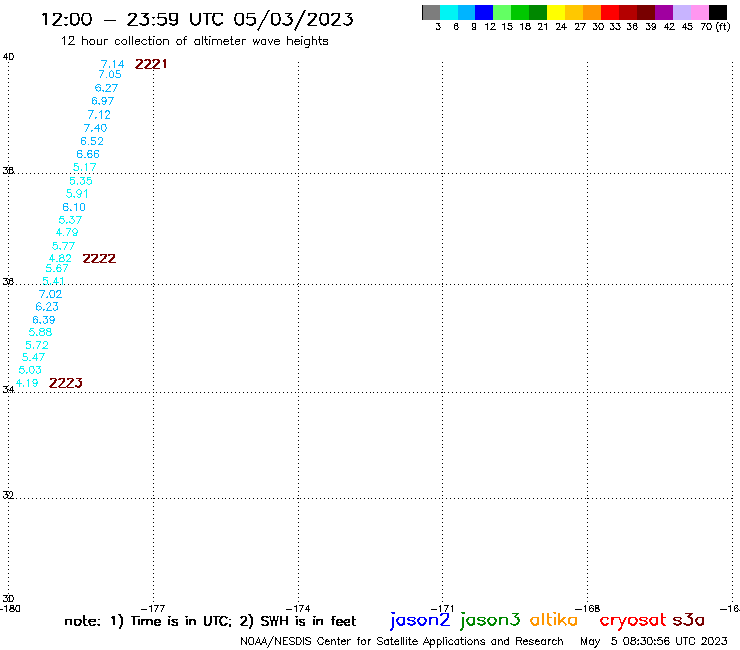Viewport: 740px width, 650px height.
Task: Click the 2223 time marker
Action: pos(66,383)
